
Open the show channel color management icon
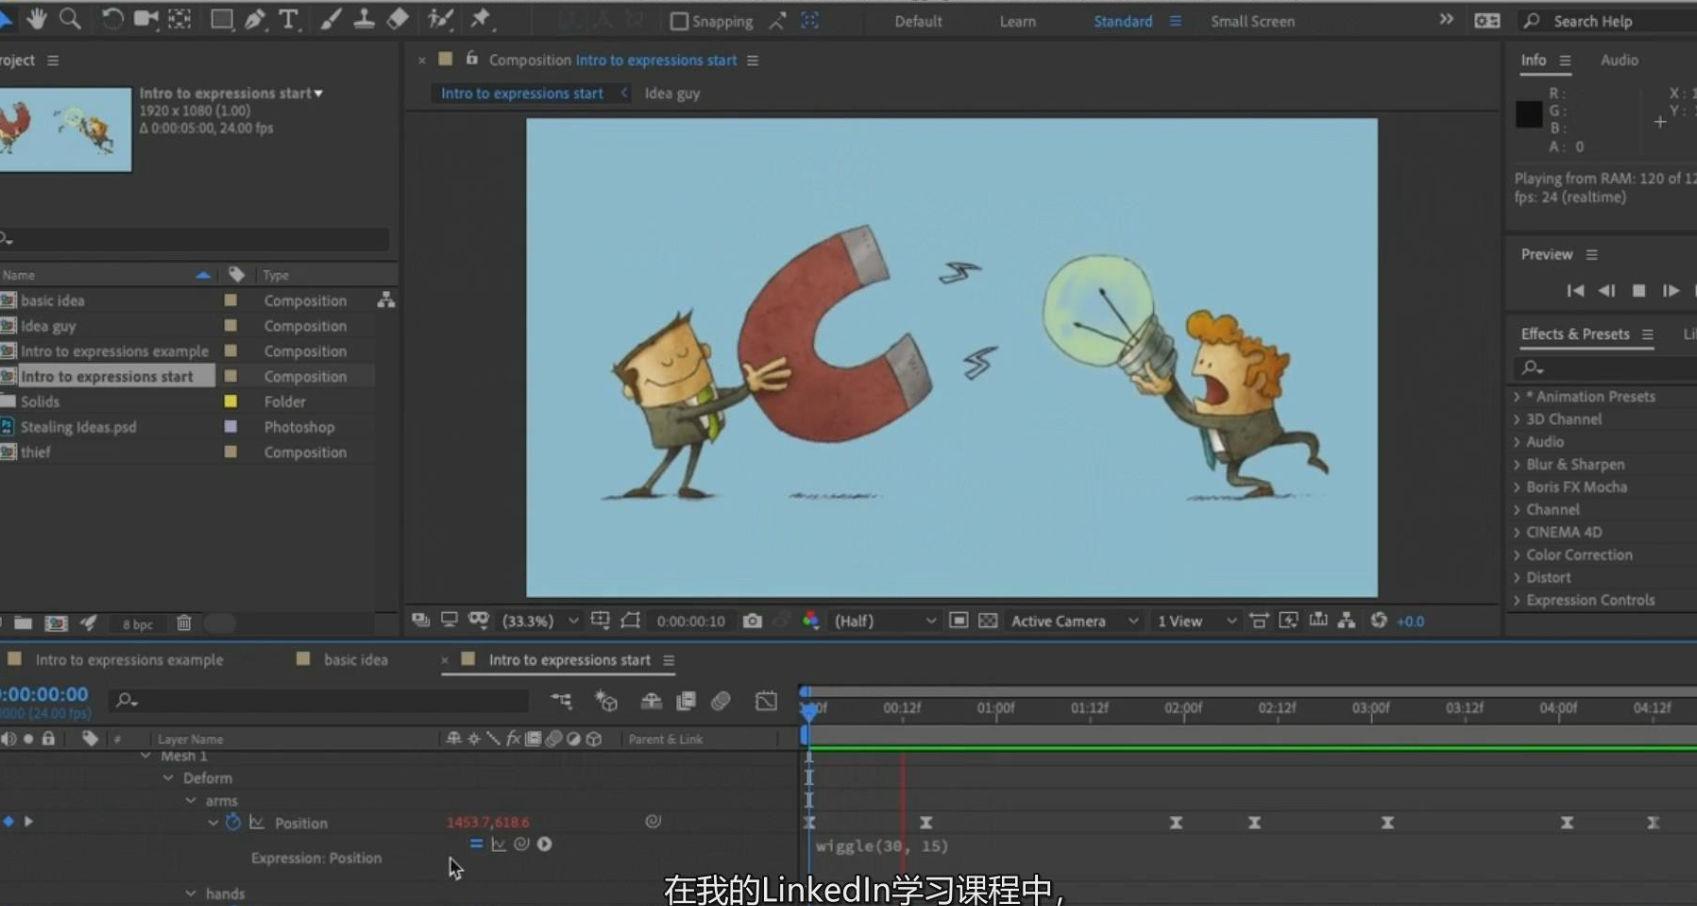point(811,621)
